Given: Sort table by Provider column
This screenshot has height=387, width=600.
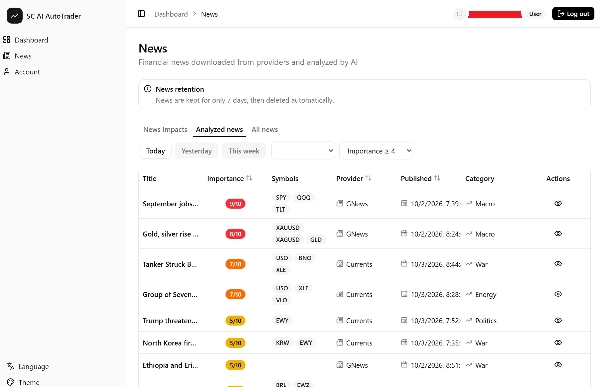Looking at the screenshot, I should tap(354, 178).
